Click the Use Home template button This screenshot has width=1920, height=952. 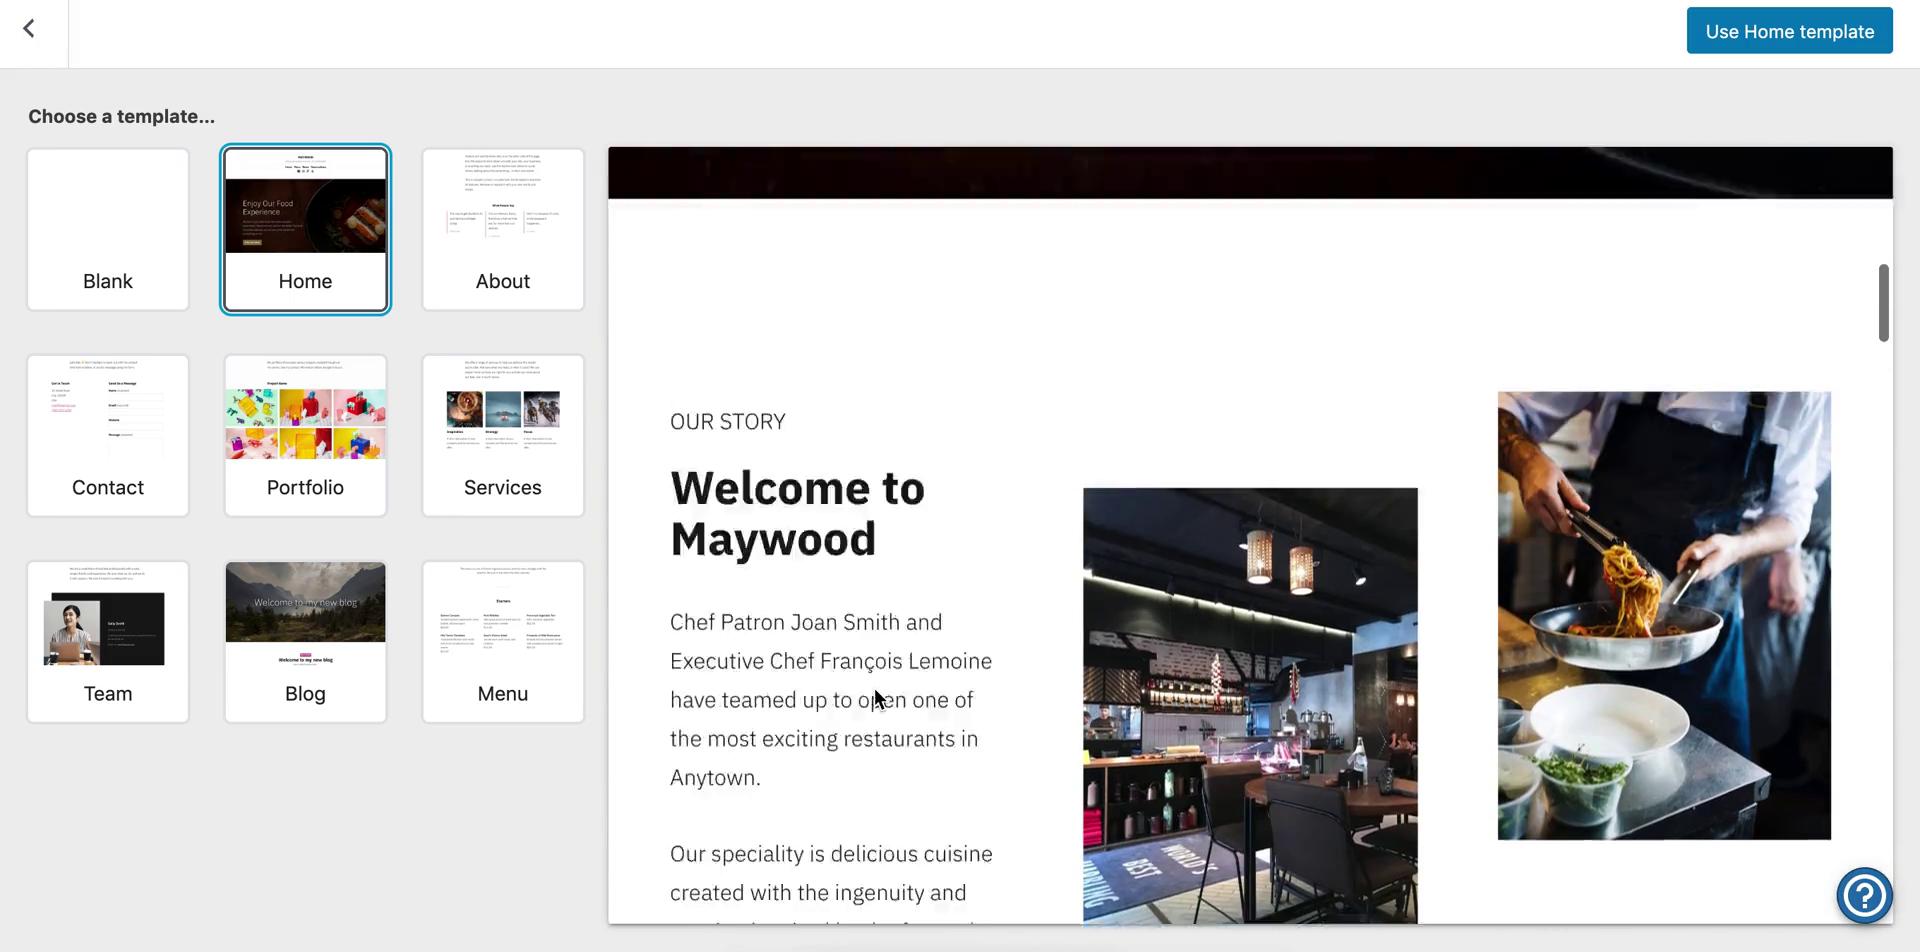[x=1789, y=31]
